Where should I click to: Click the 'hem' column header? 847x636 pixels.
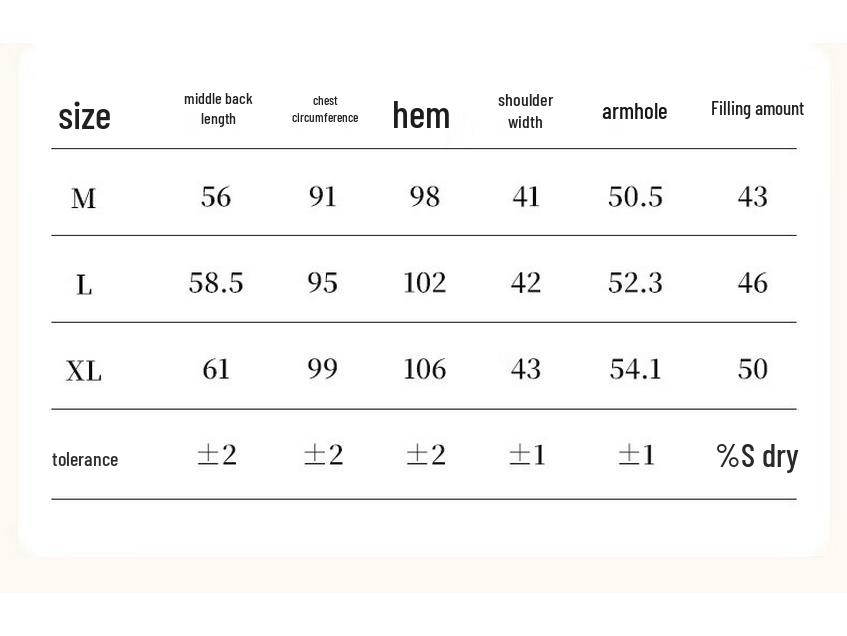pyautogui.click(x=421, y=116)
